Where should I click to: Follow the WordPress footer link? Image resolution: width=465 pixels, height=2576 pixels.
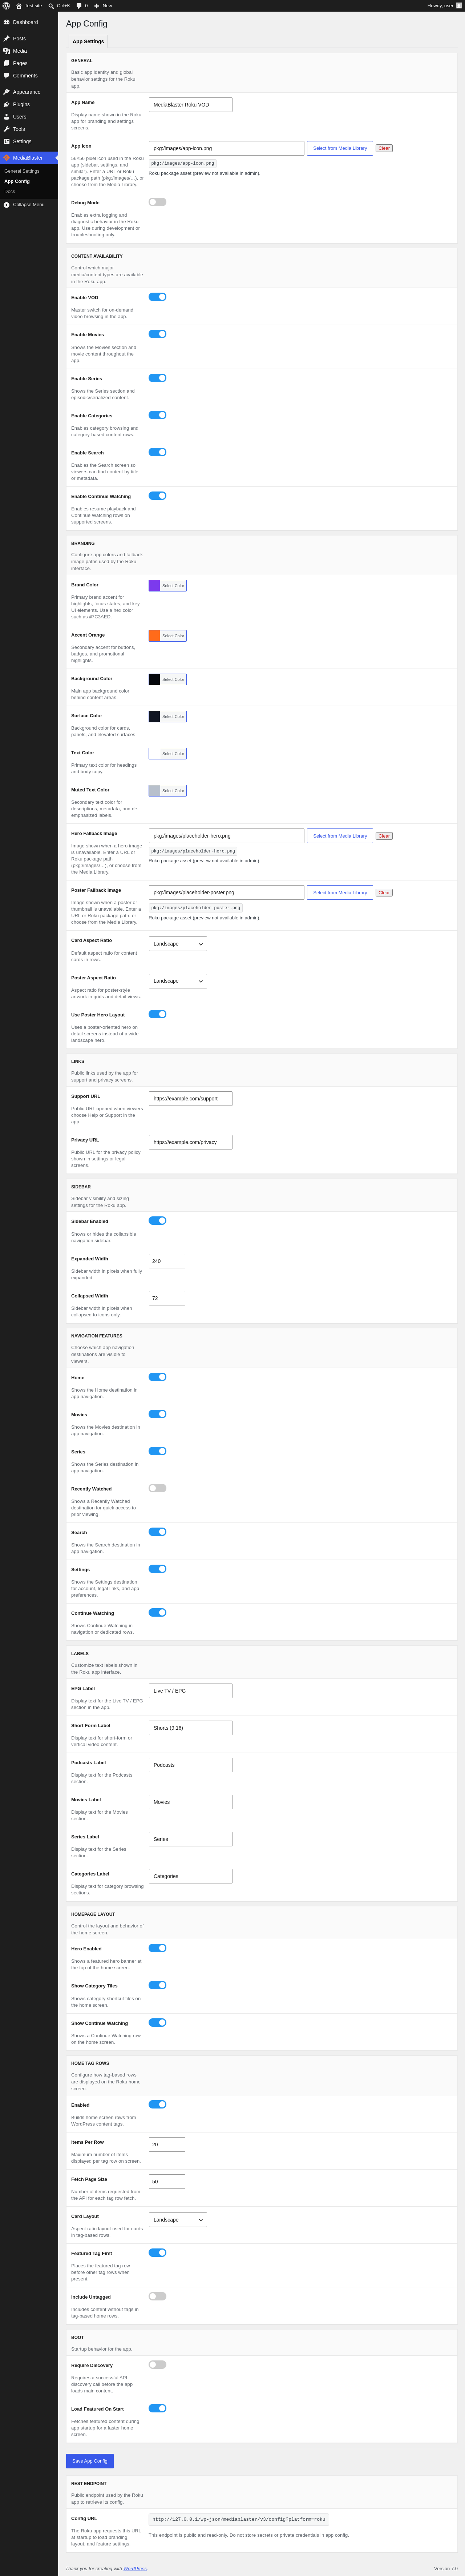(135, 2568)
